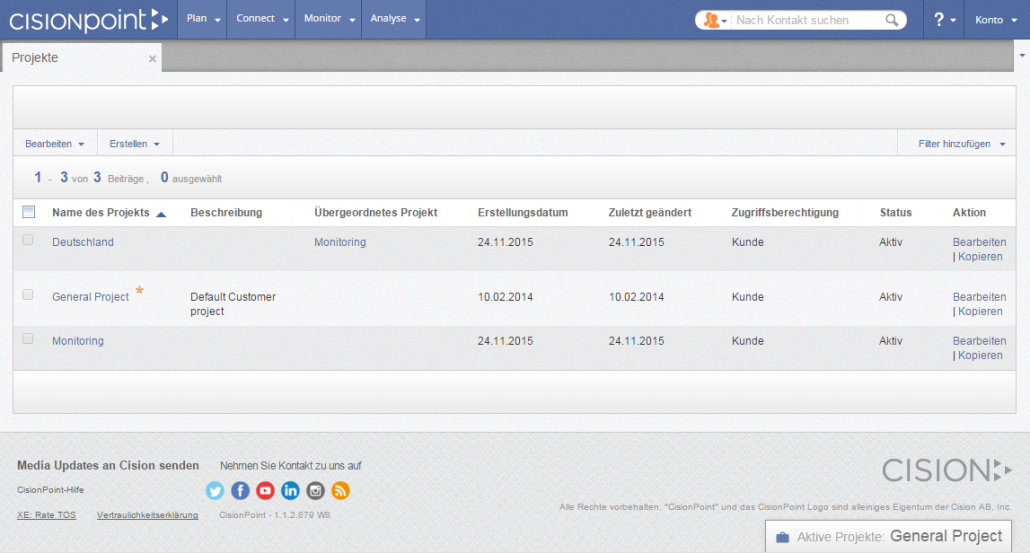Open the LinkedIn social icon
The height and width of the screenshot is (553, 1030).
coord(290,491)
